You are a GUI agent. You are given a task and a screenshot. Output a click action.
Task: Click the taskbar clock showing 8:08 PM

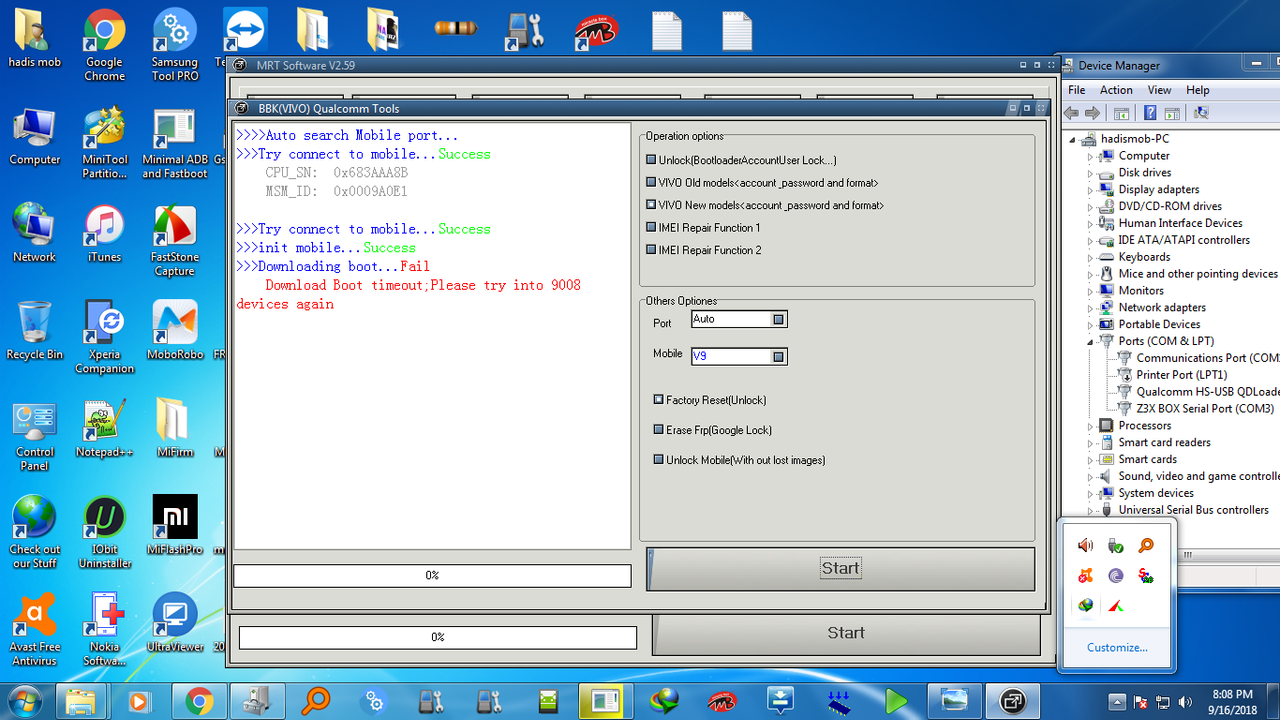[1231, 702]
